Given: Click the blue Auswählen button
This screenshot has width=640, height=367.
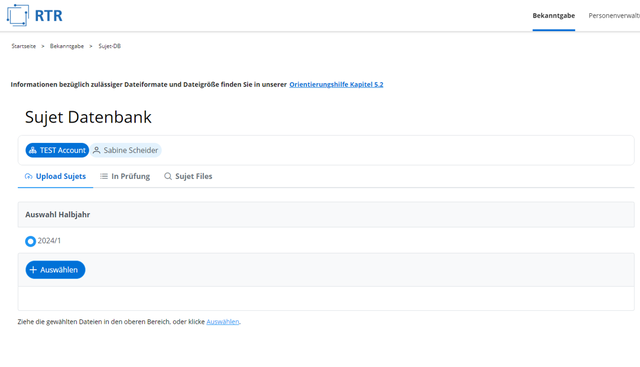Looking at the screenshot, I should coord(55,270).
